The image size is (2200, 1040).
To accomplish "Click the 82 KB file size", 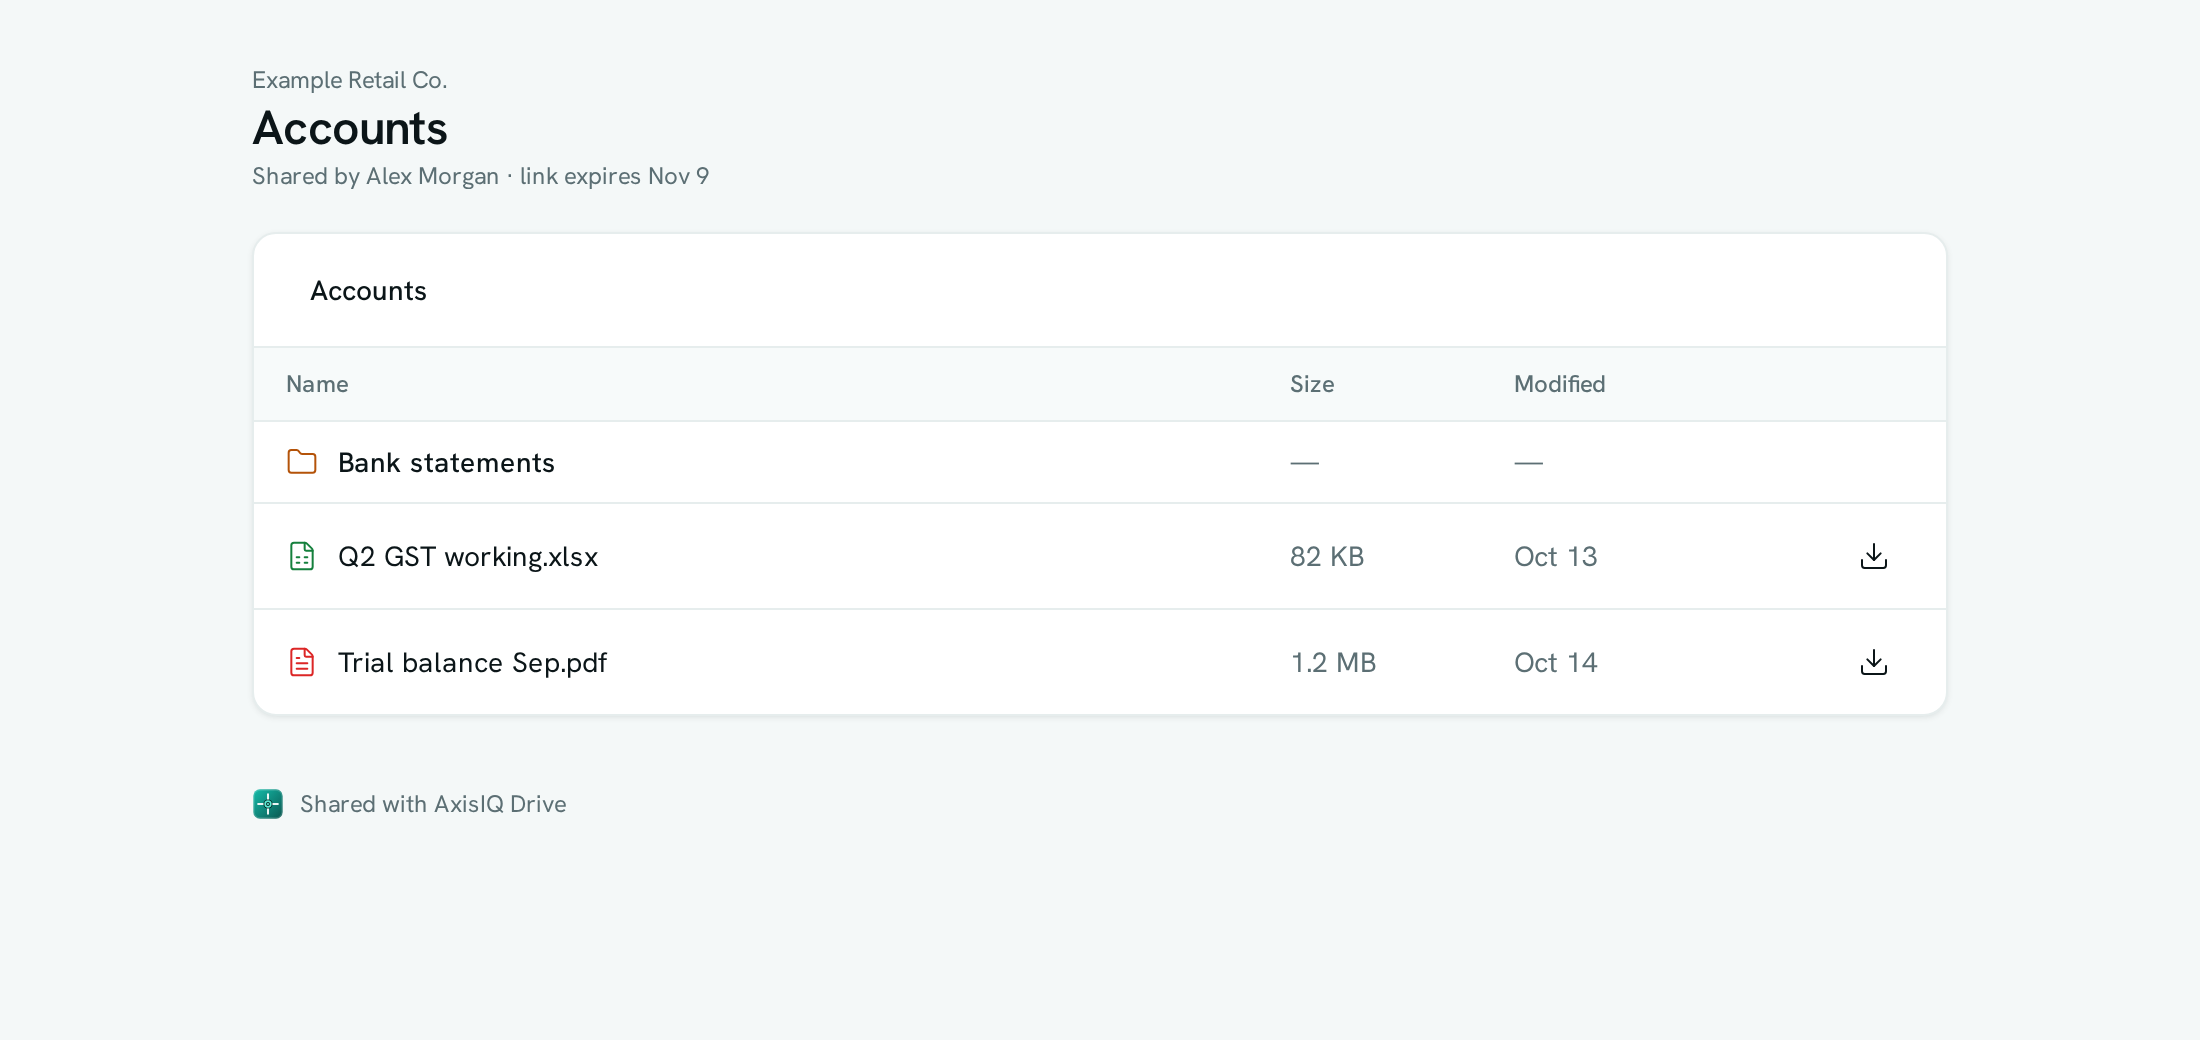I will tap(1327, 557).
